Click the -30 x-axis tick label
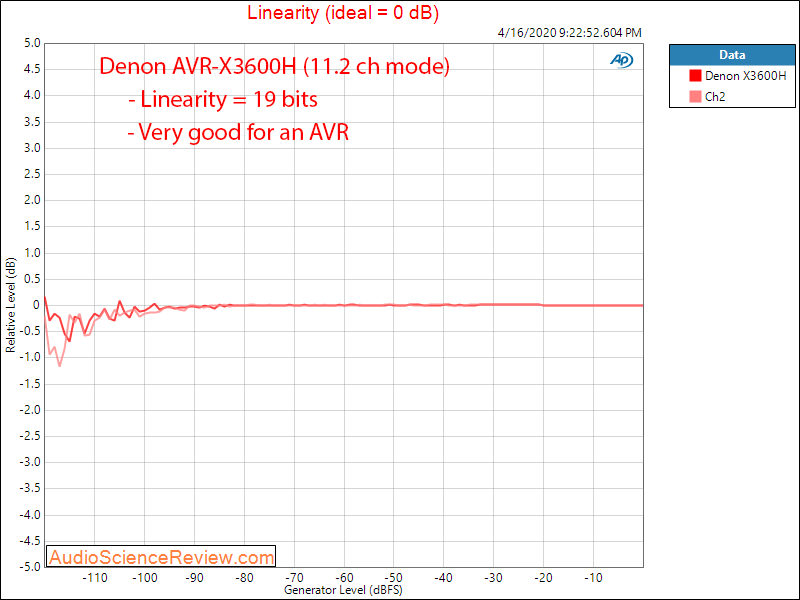Screen dimensions: 800x600 click(493, 578)
